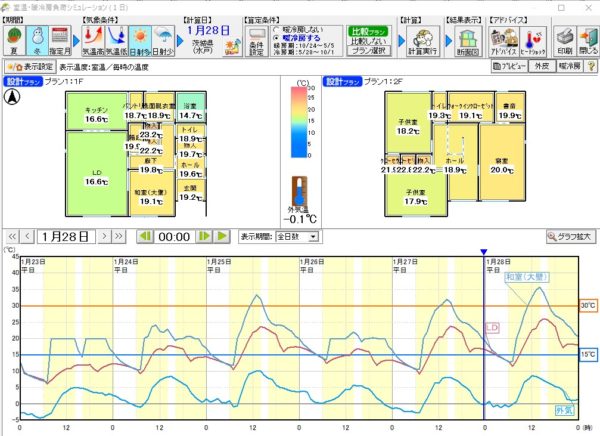Open heat shock (ヒートショック) thermometer icon
600x436 pixels.
pos(533,42)
